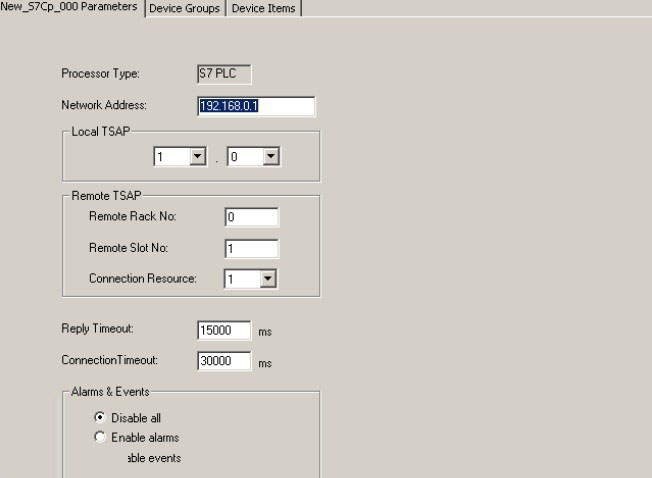Select the Enable alarms radio button
This screenshot has width=652, height=478.
tap(100, 437)
